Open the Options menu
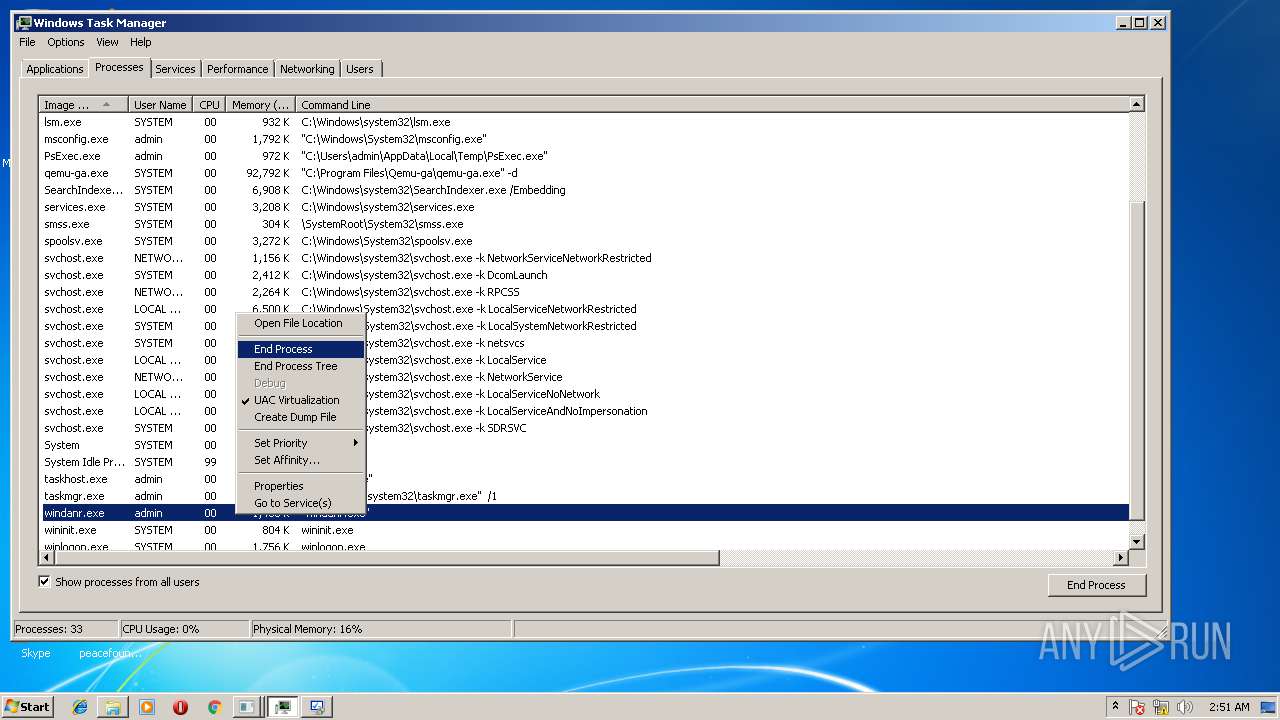This screenshot has height=720, width=1280. coord(66,42)
